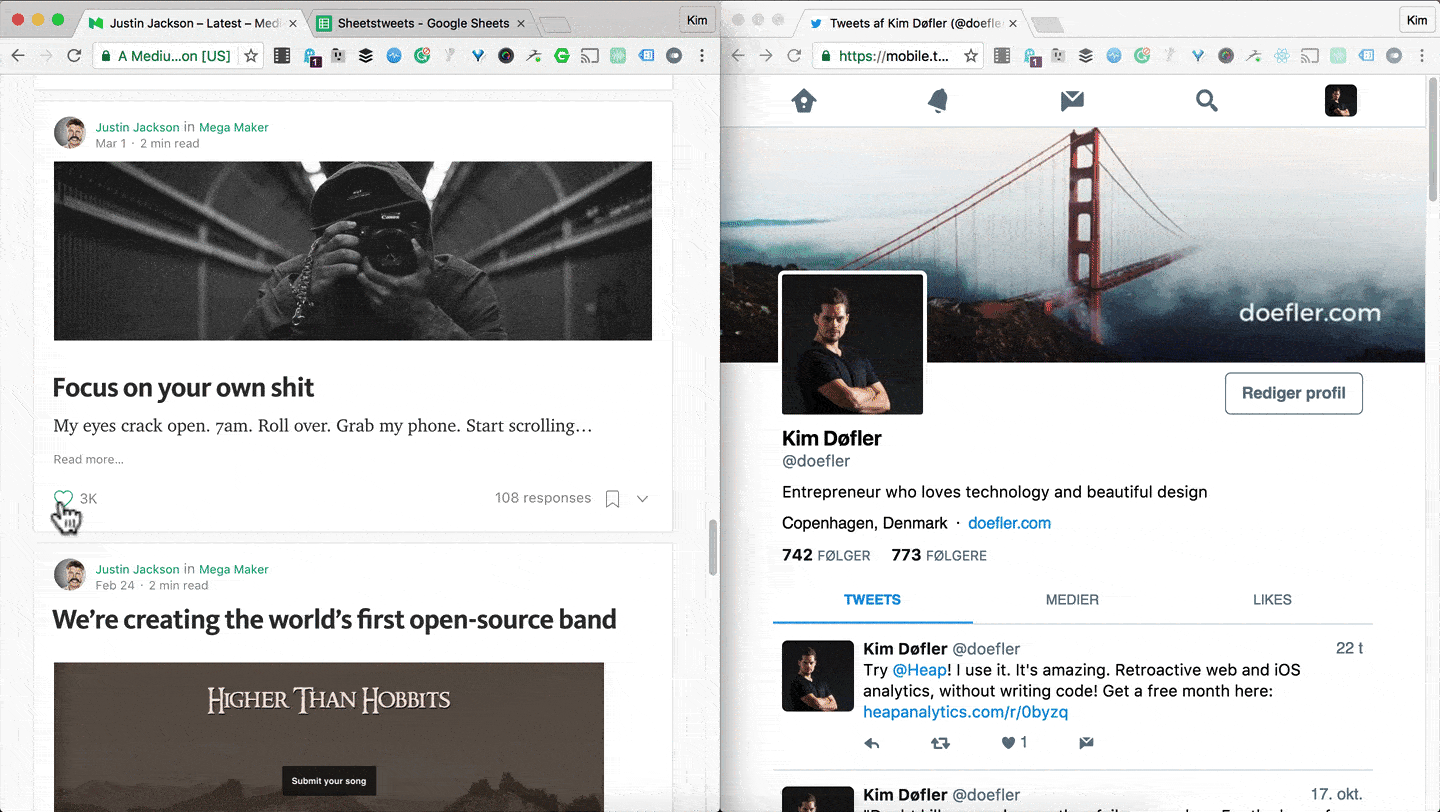Click 'Read more…' under Focus on your own shit
Image resolution: width=1440 pixels, height=812 pixels.
pyautogui.click(x=89, y=460)
